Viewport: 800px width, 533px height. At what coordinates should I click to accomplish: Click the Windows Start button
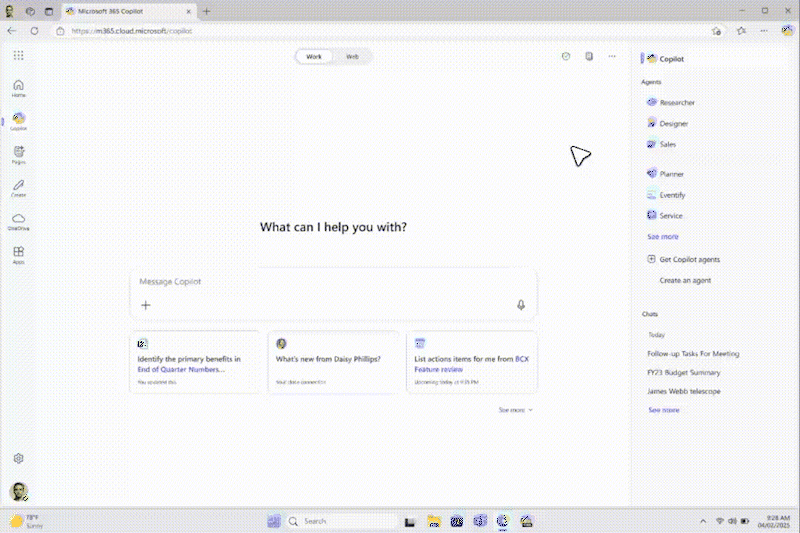pyautogui.click(x=274, y=521)
